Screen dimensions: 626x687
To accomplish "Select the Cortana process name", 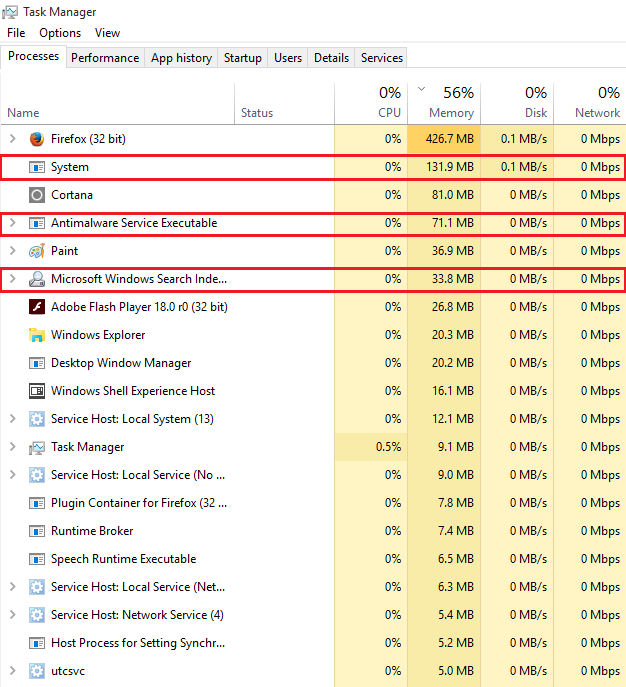I will 72,195.
